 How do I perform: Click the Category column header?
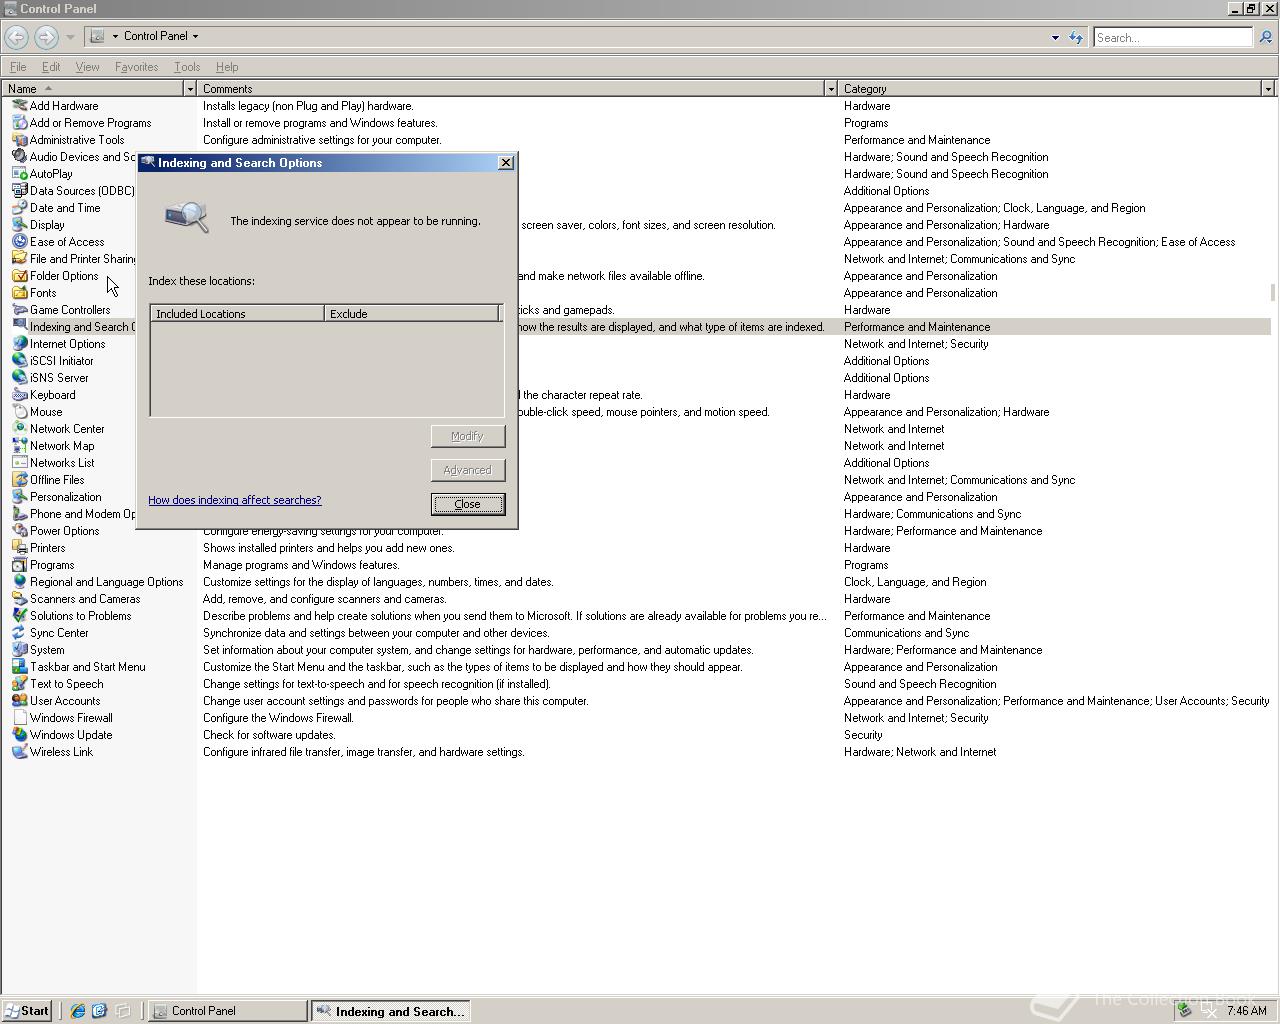(1050, 89)
